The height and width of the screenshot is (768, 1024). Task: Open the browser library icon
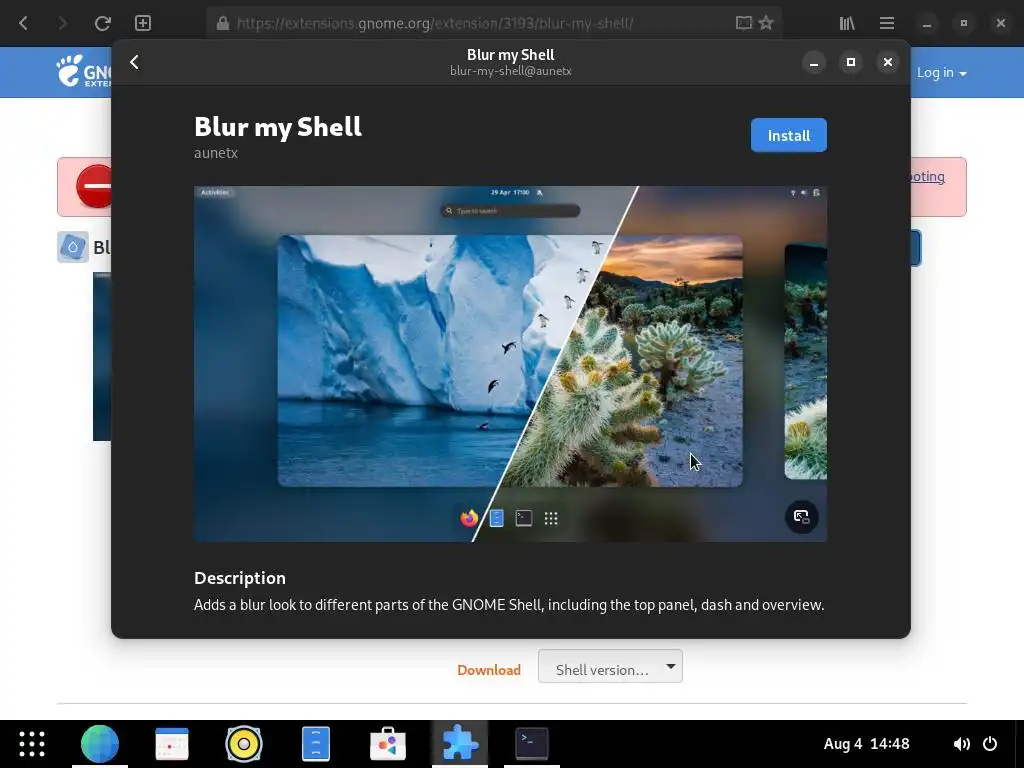(847, 24)
